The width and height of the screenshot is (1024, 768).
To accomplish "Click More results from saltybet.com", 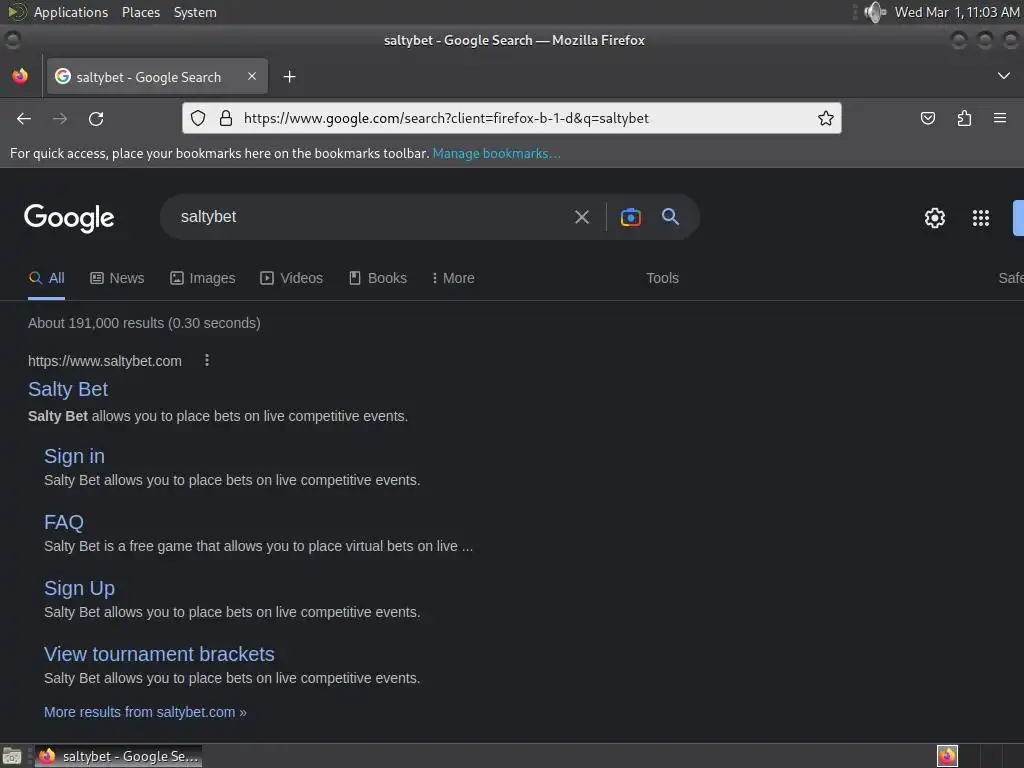I will [x=145, y=712].
